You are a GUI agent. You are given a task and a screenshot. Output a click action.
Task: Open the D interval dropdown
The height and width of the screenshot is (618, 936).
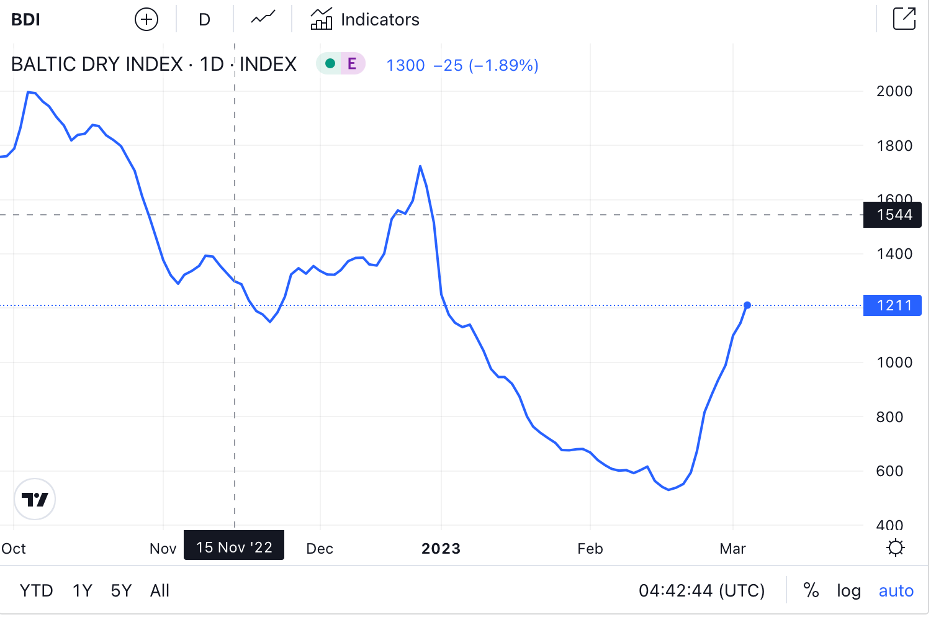click(x=204, y=19)
